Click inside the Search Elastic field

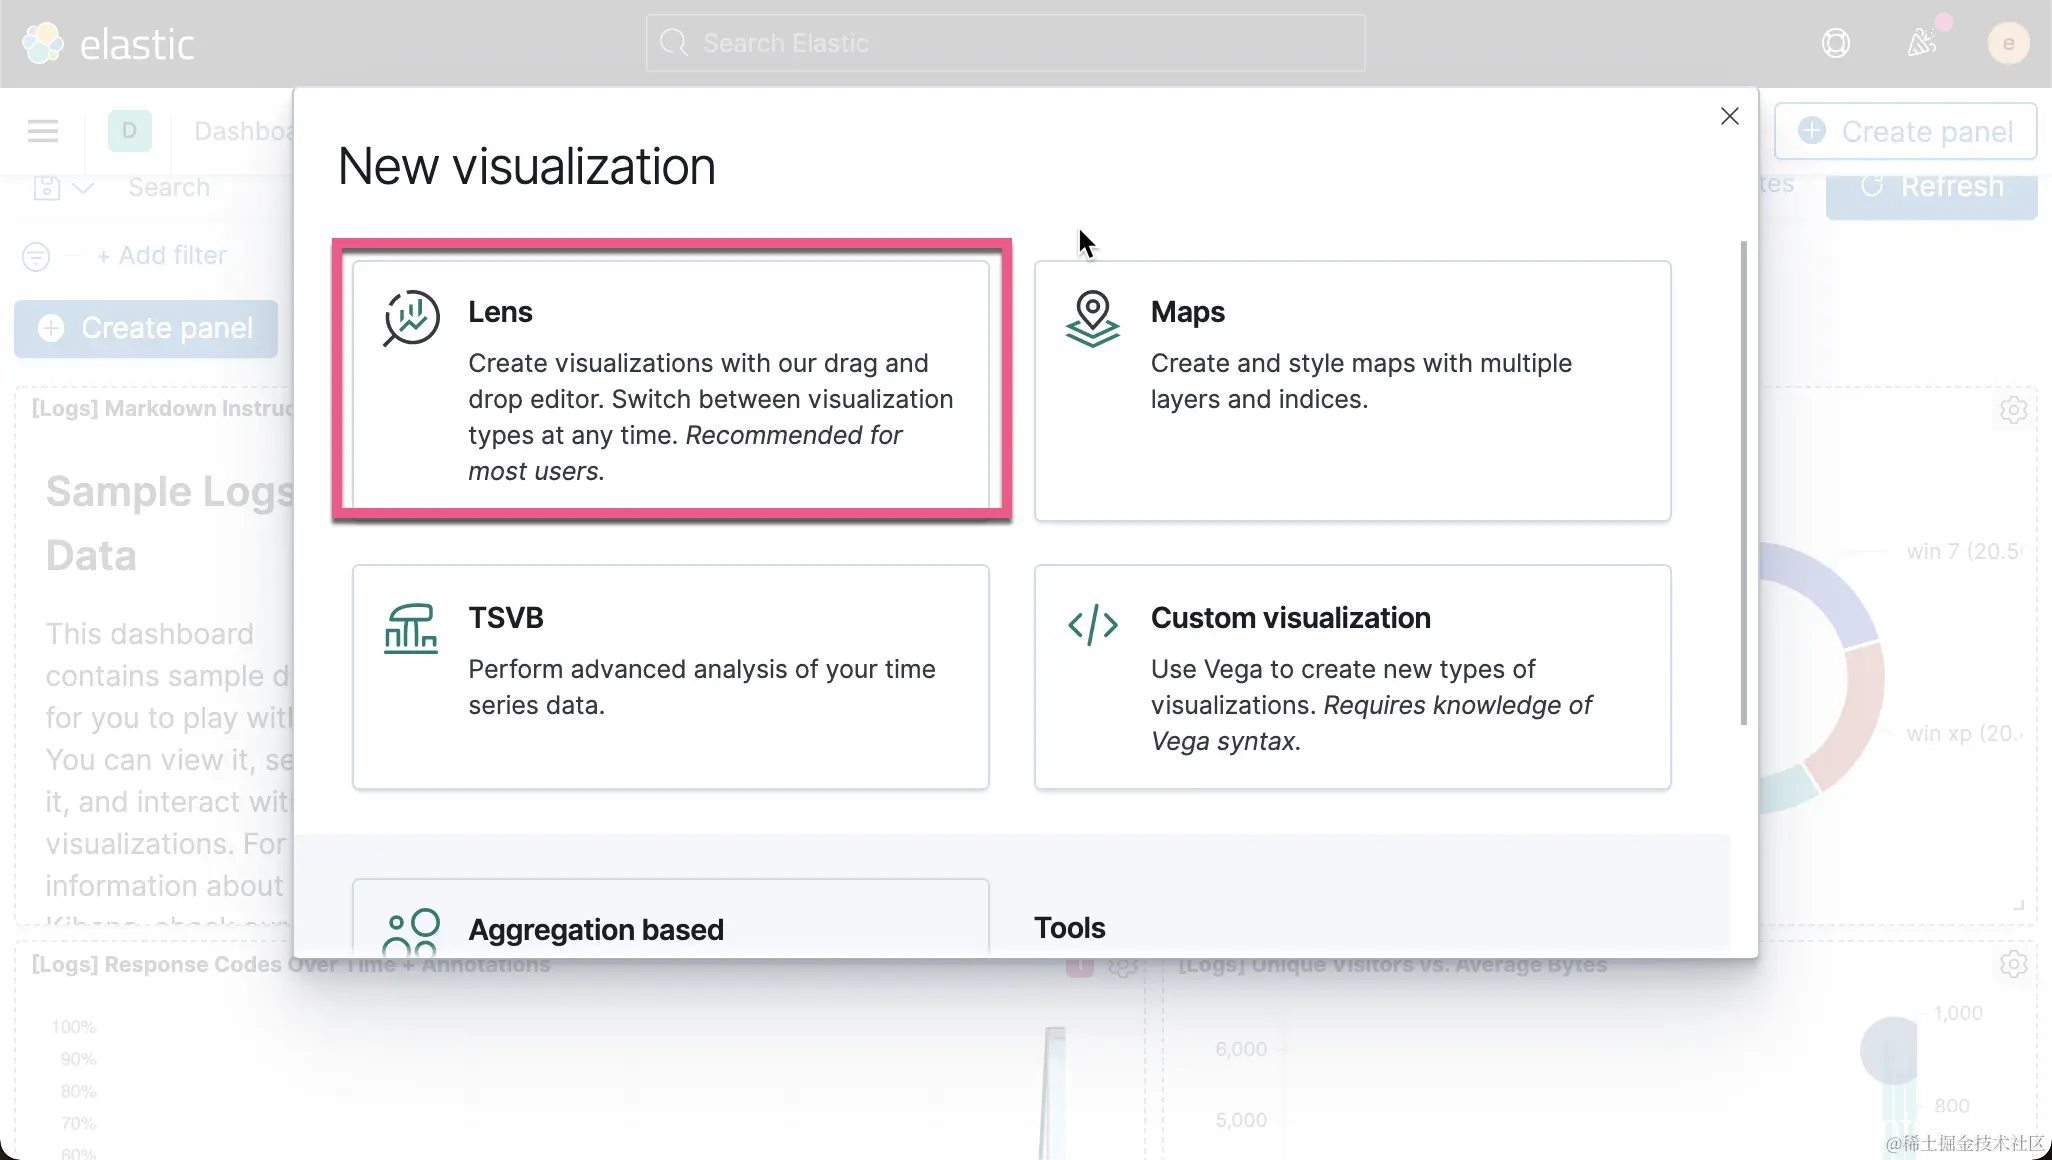tap(1005, 43)
